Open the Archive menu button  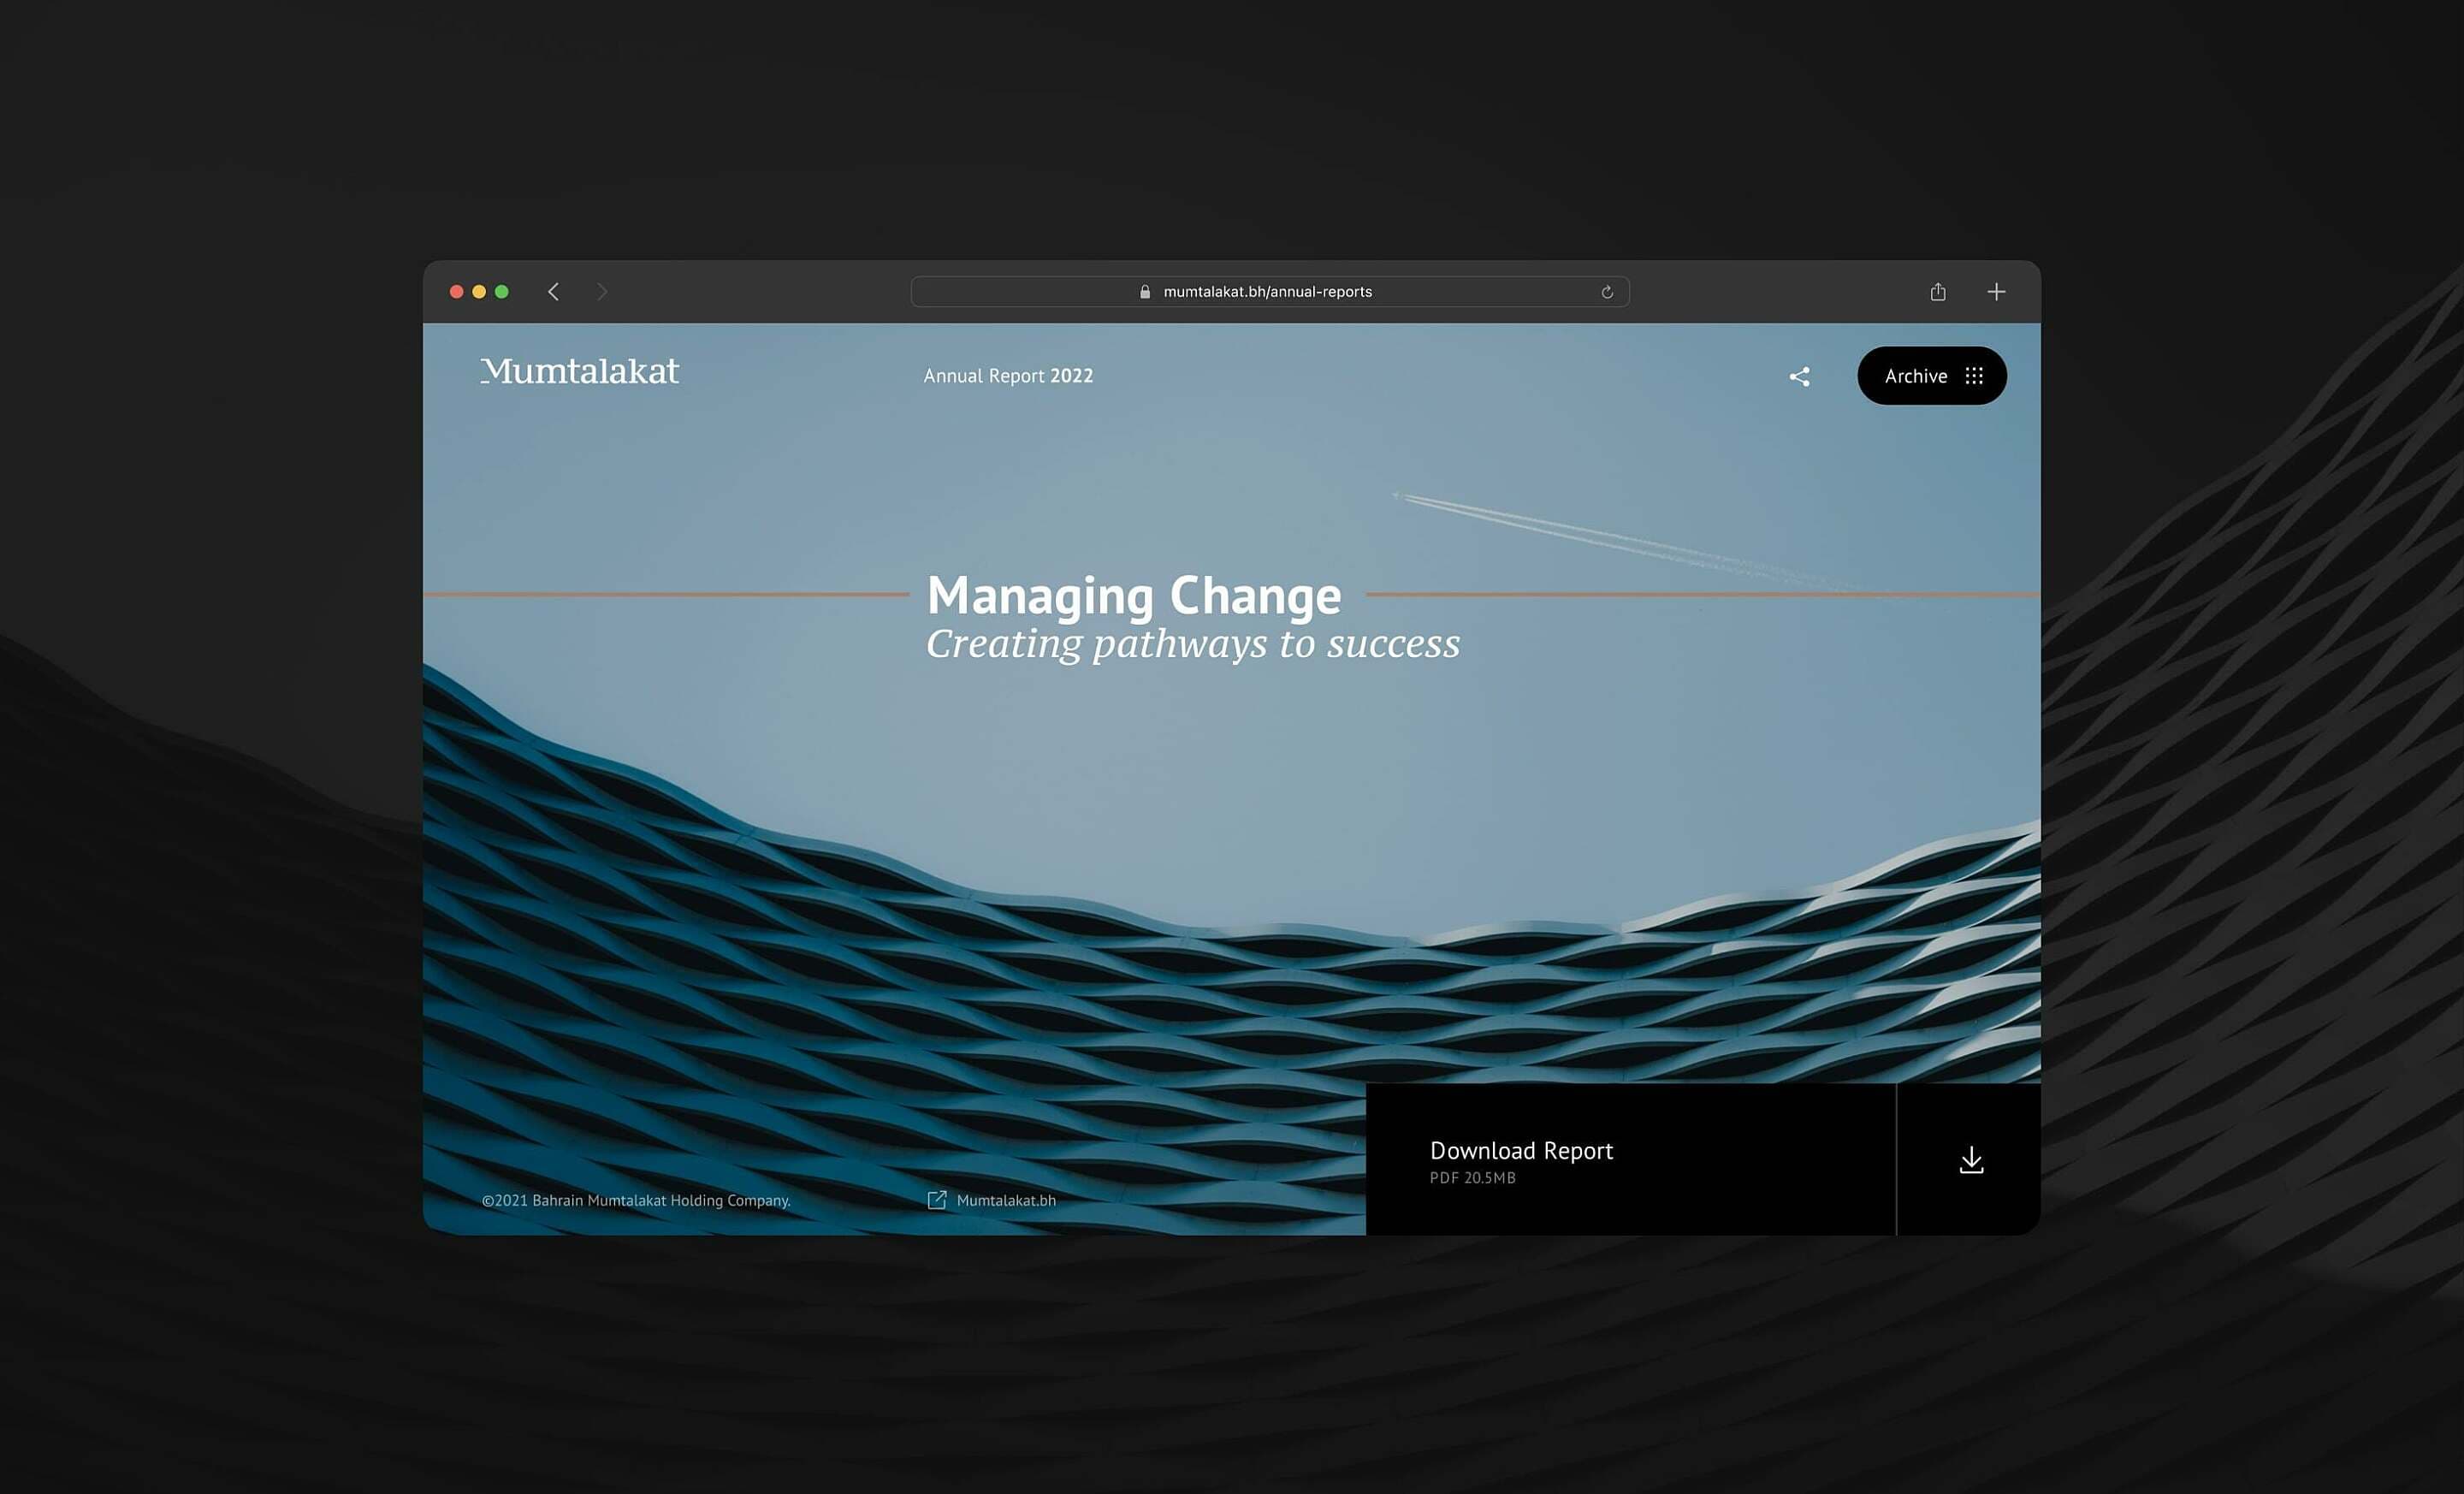point(1931,376)
